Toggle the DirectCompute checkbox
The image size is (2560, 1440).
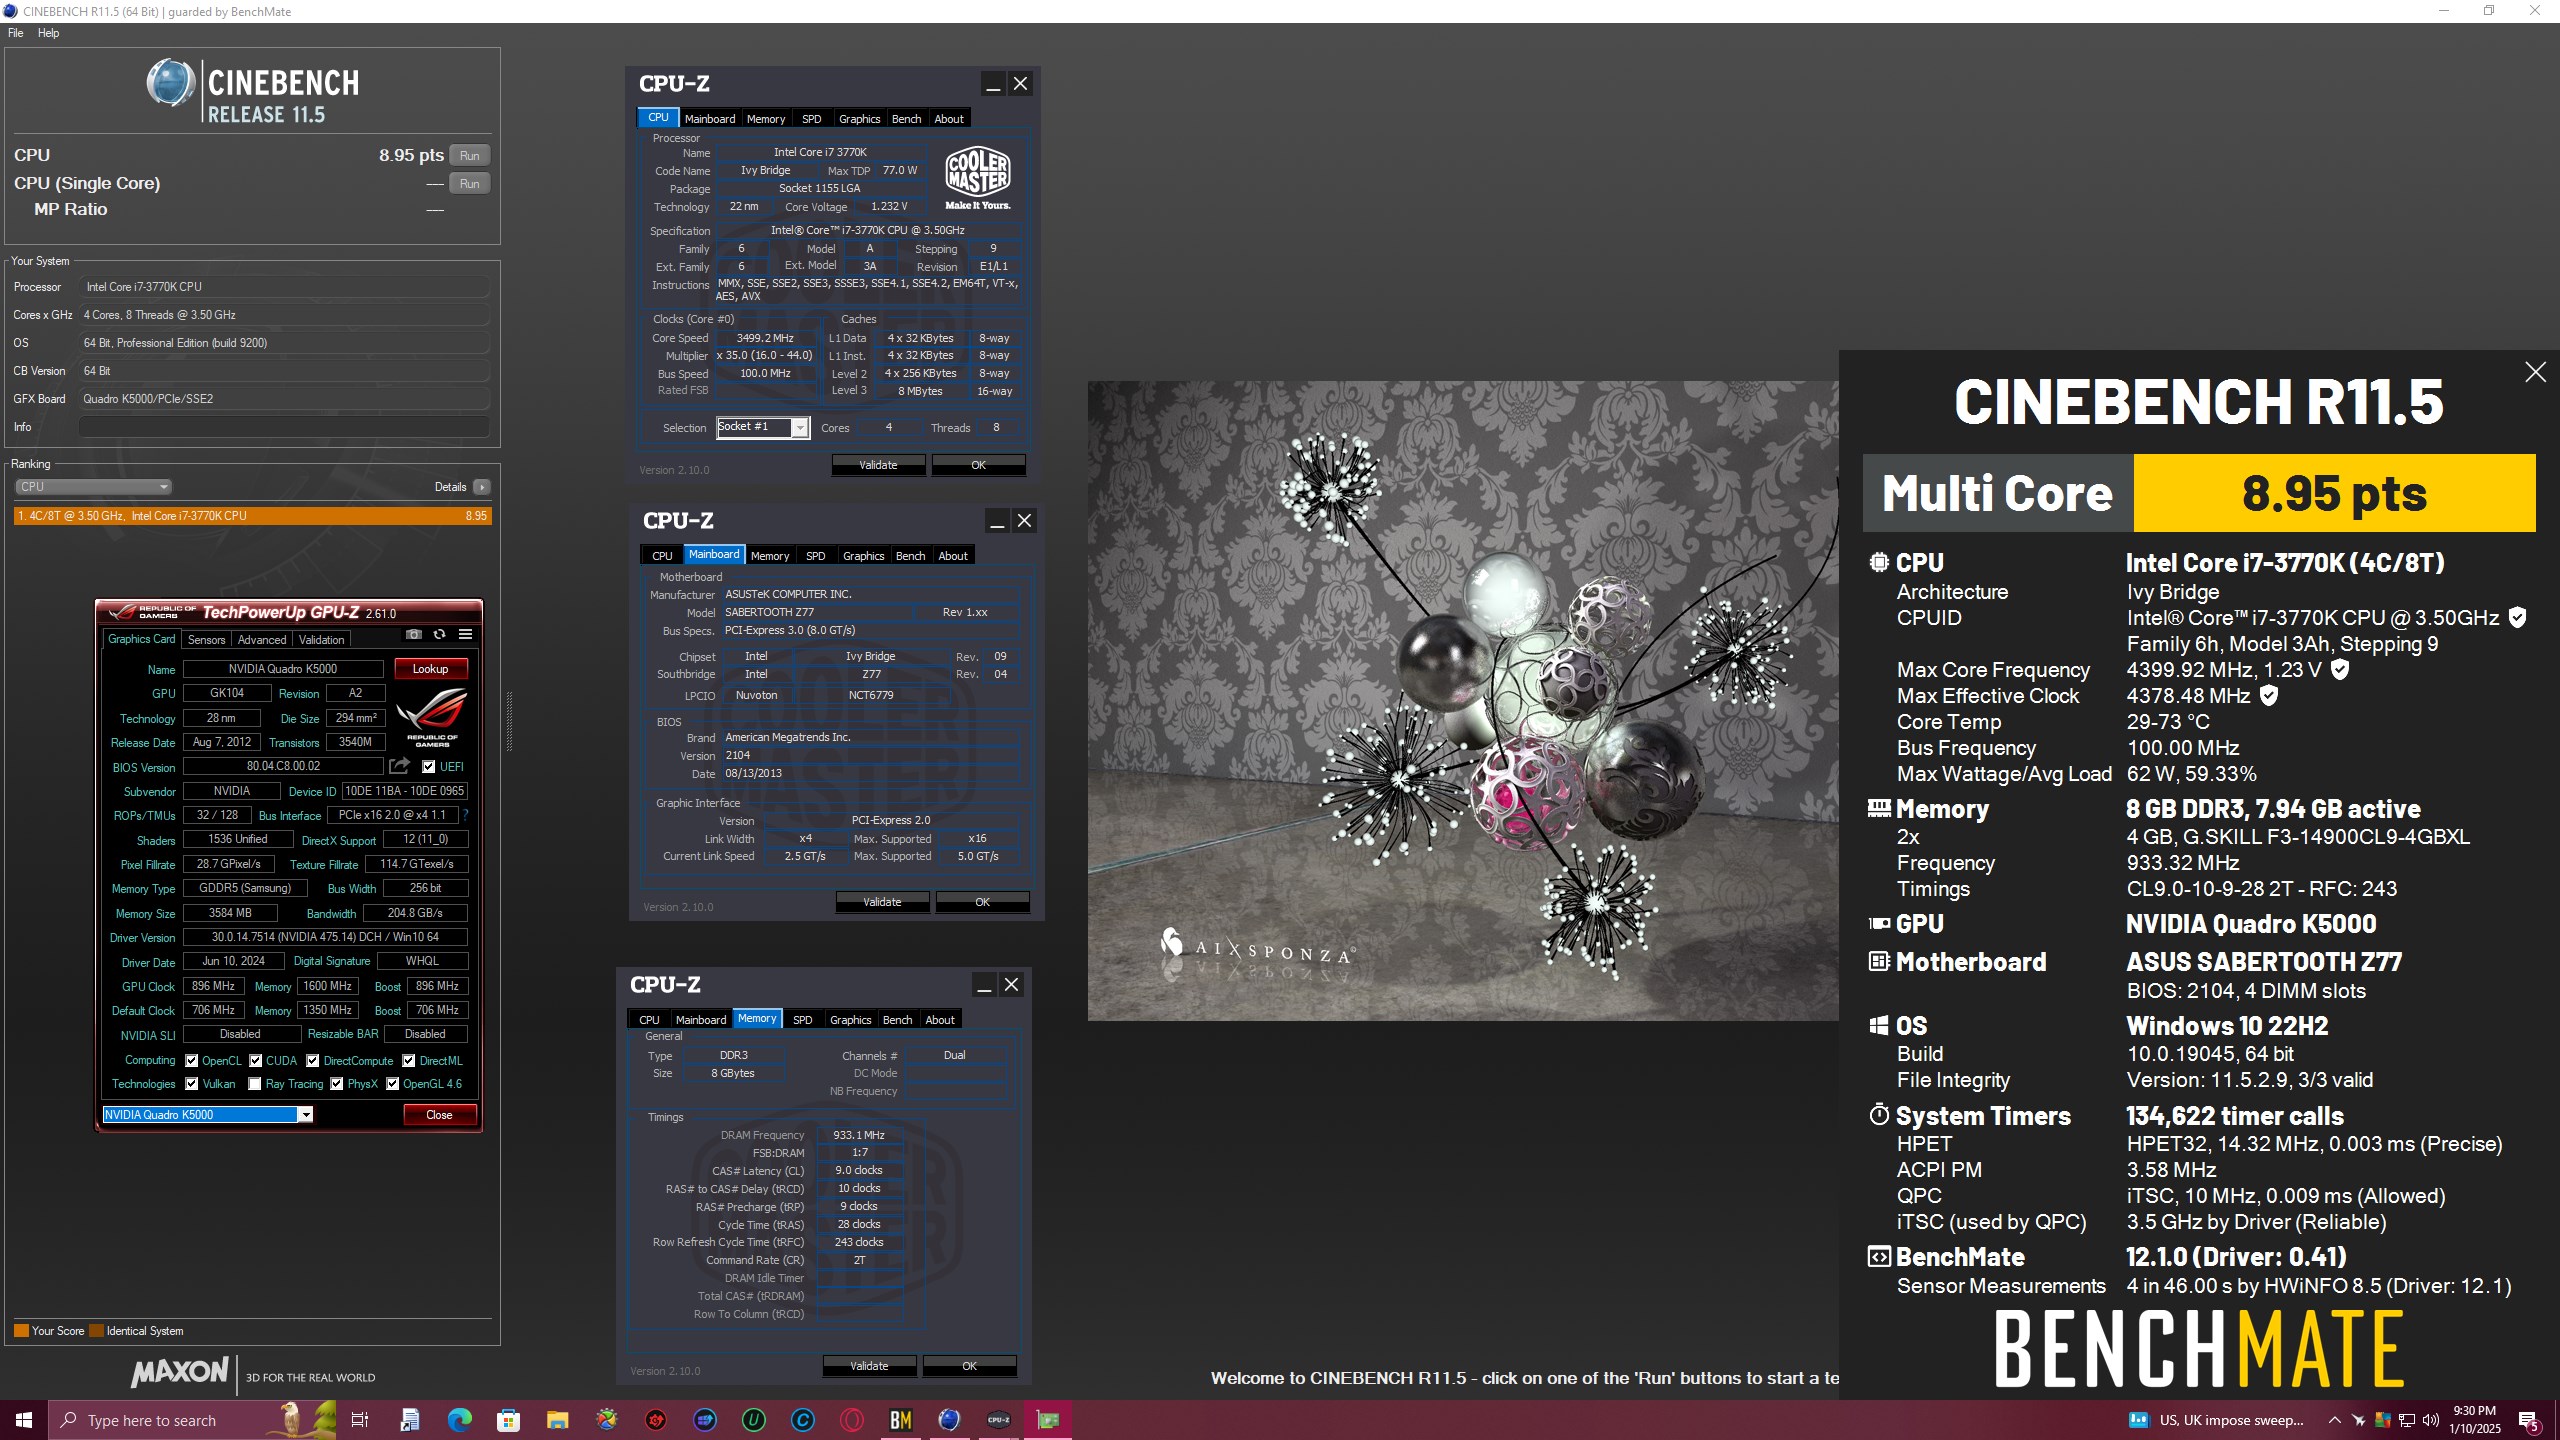click(x=313, y=1061)
